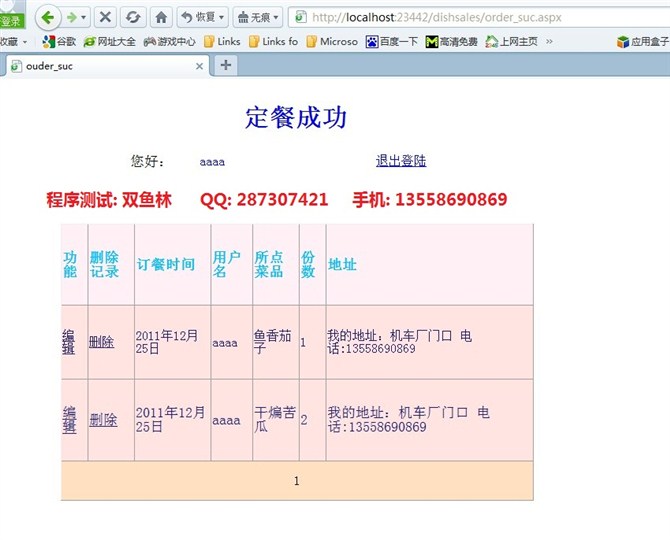Open the 谷歌 bookmark
This screenshot has height=540, width=670.
point(59,42)
